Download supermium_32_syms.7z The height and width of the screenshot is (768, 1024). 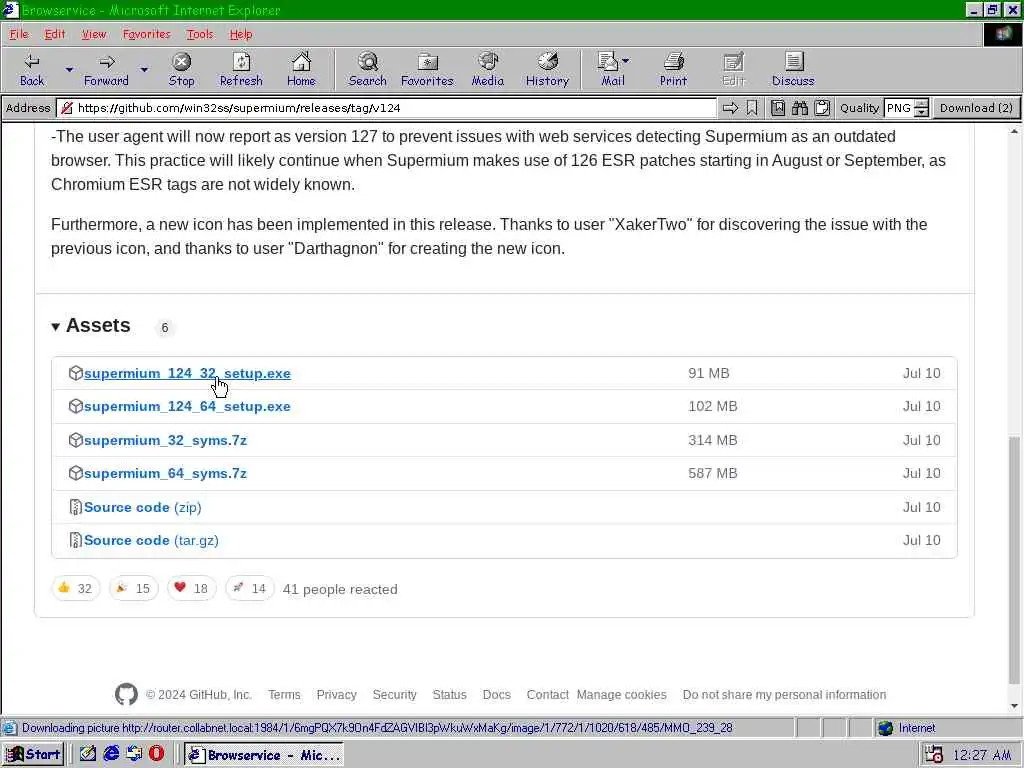165,440
